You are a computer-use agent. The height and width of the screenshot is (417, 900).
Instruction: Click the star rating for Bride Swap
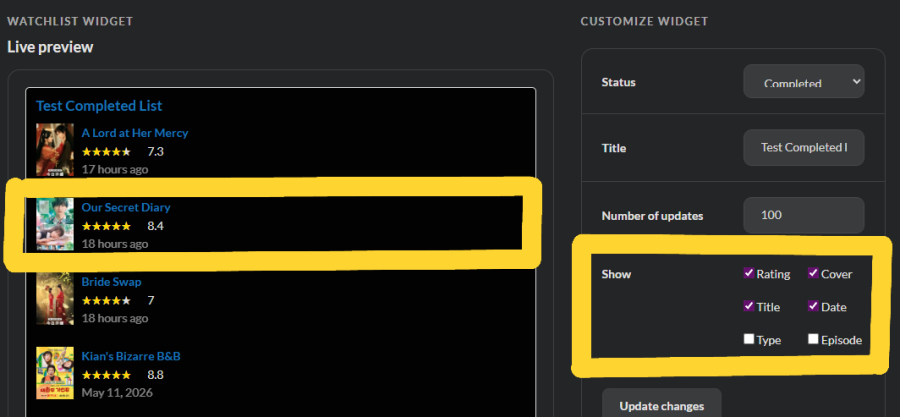click(106, 301)
